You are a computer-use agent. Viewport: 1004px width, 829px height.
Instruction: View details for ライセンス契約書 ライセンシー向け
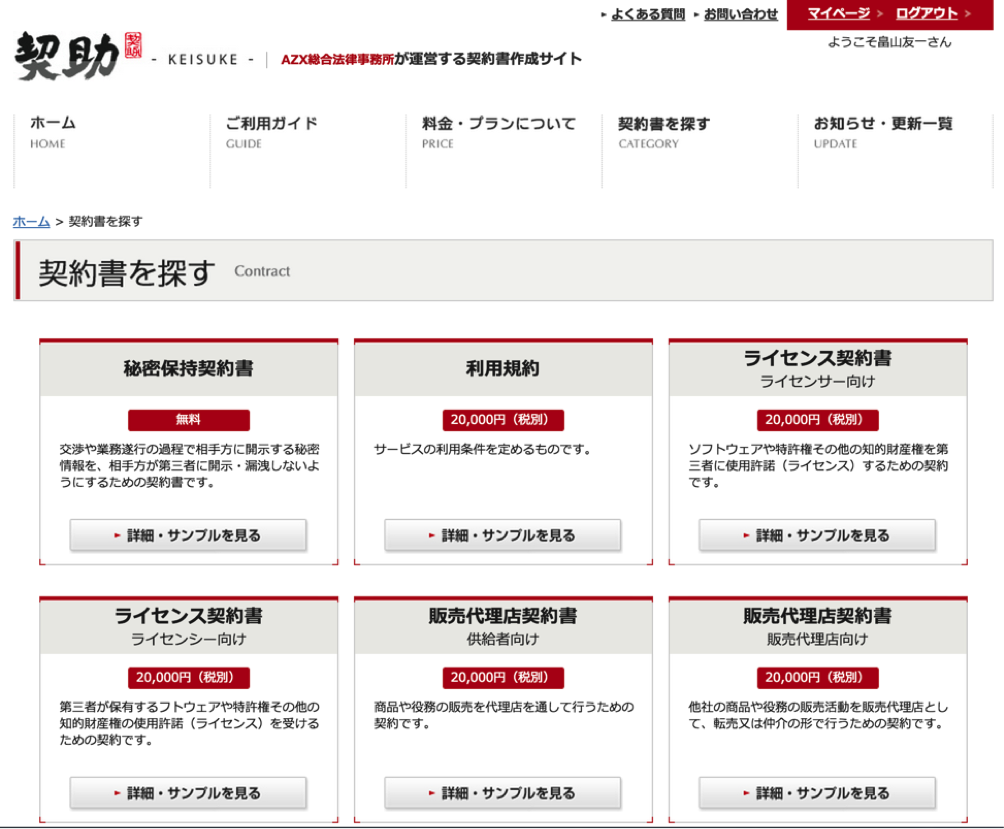[x=188, y=793]
